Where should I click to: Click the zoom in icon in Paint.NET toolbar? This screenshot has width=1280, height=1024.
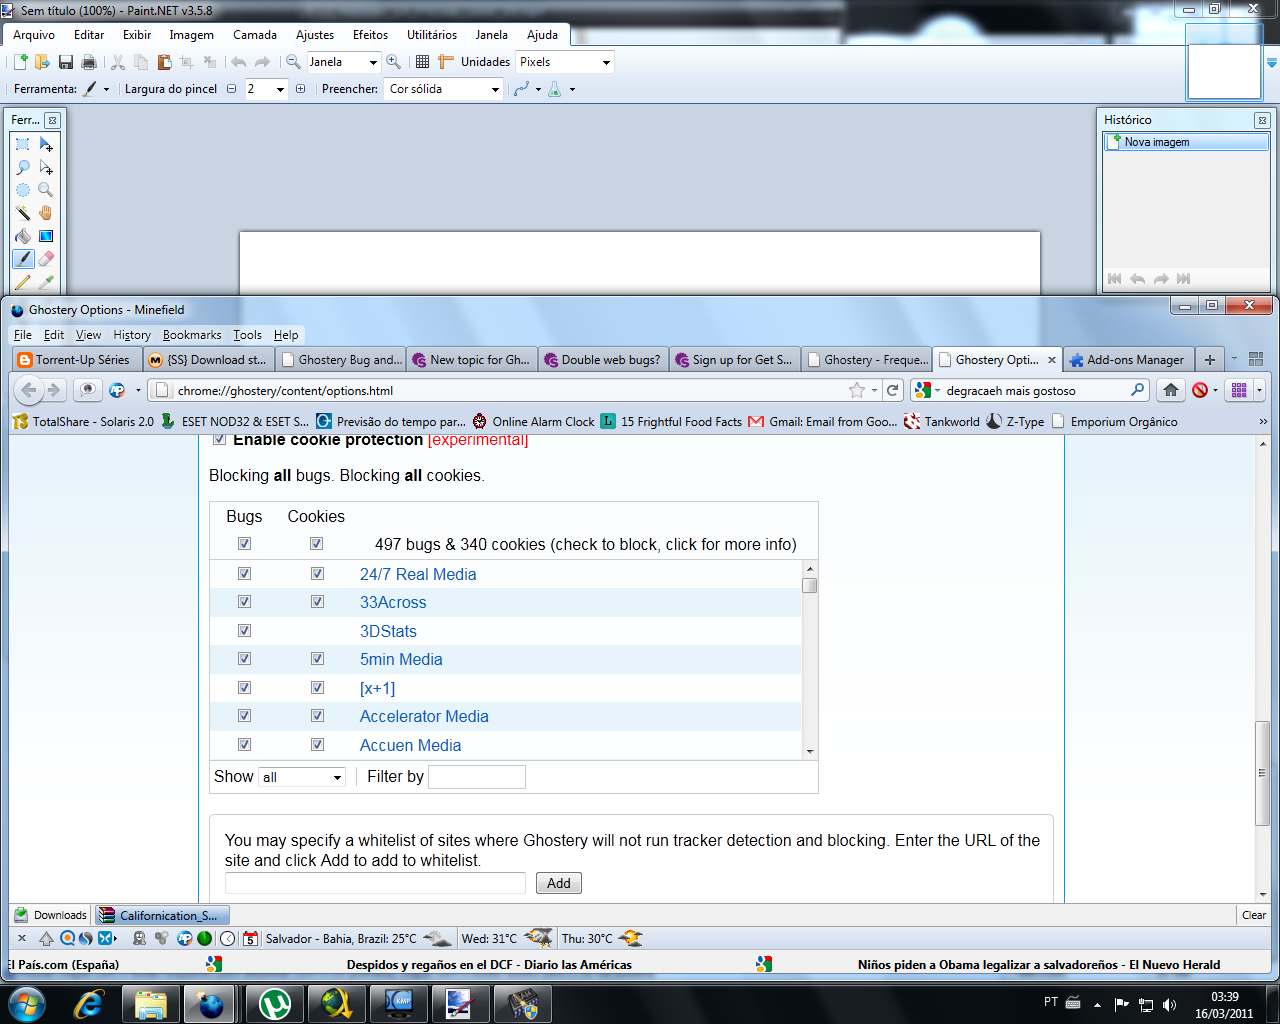pyautogui.click(x=394, y=62)
